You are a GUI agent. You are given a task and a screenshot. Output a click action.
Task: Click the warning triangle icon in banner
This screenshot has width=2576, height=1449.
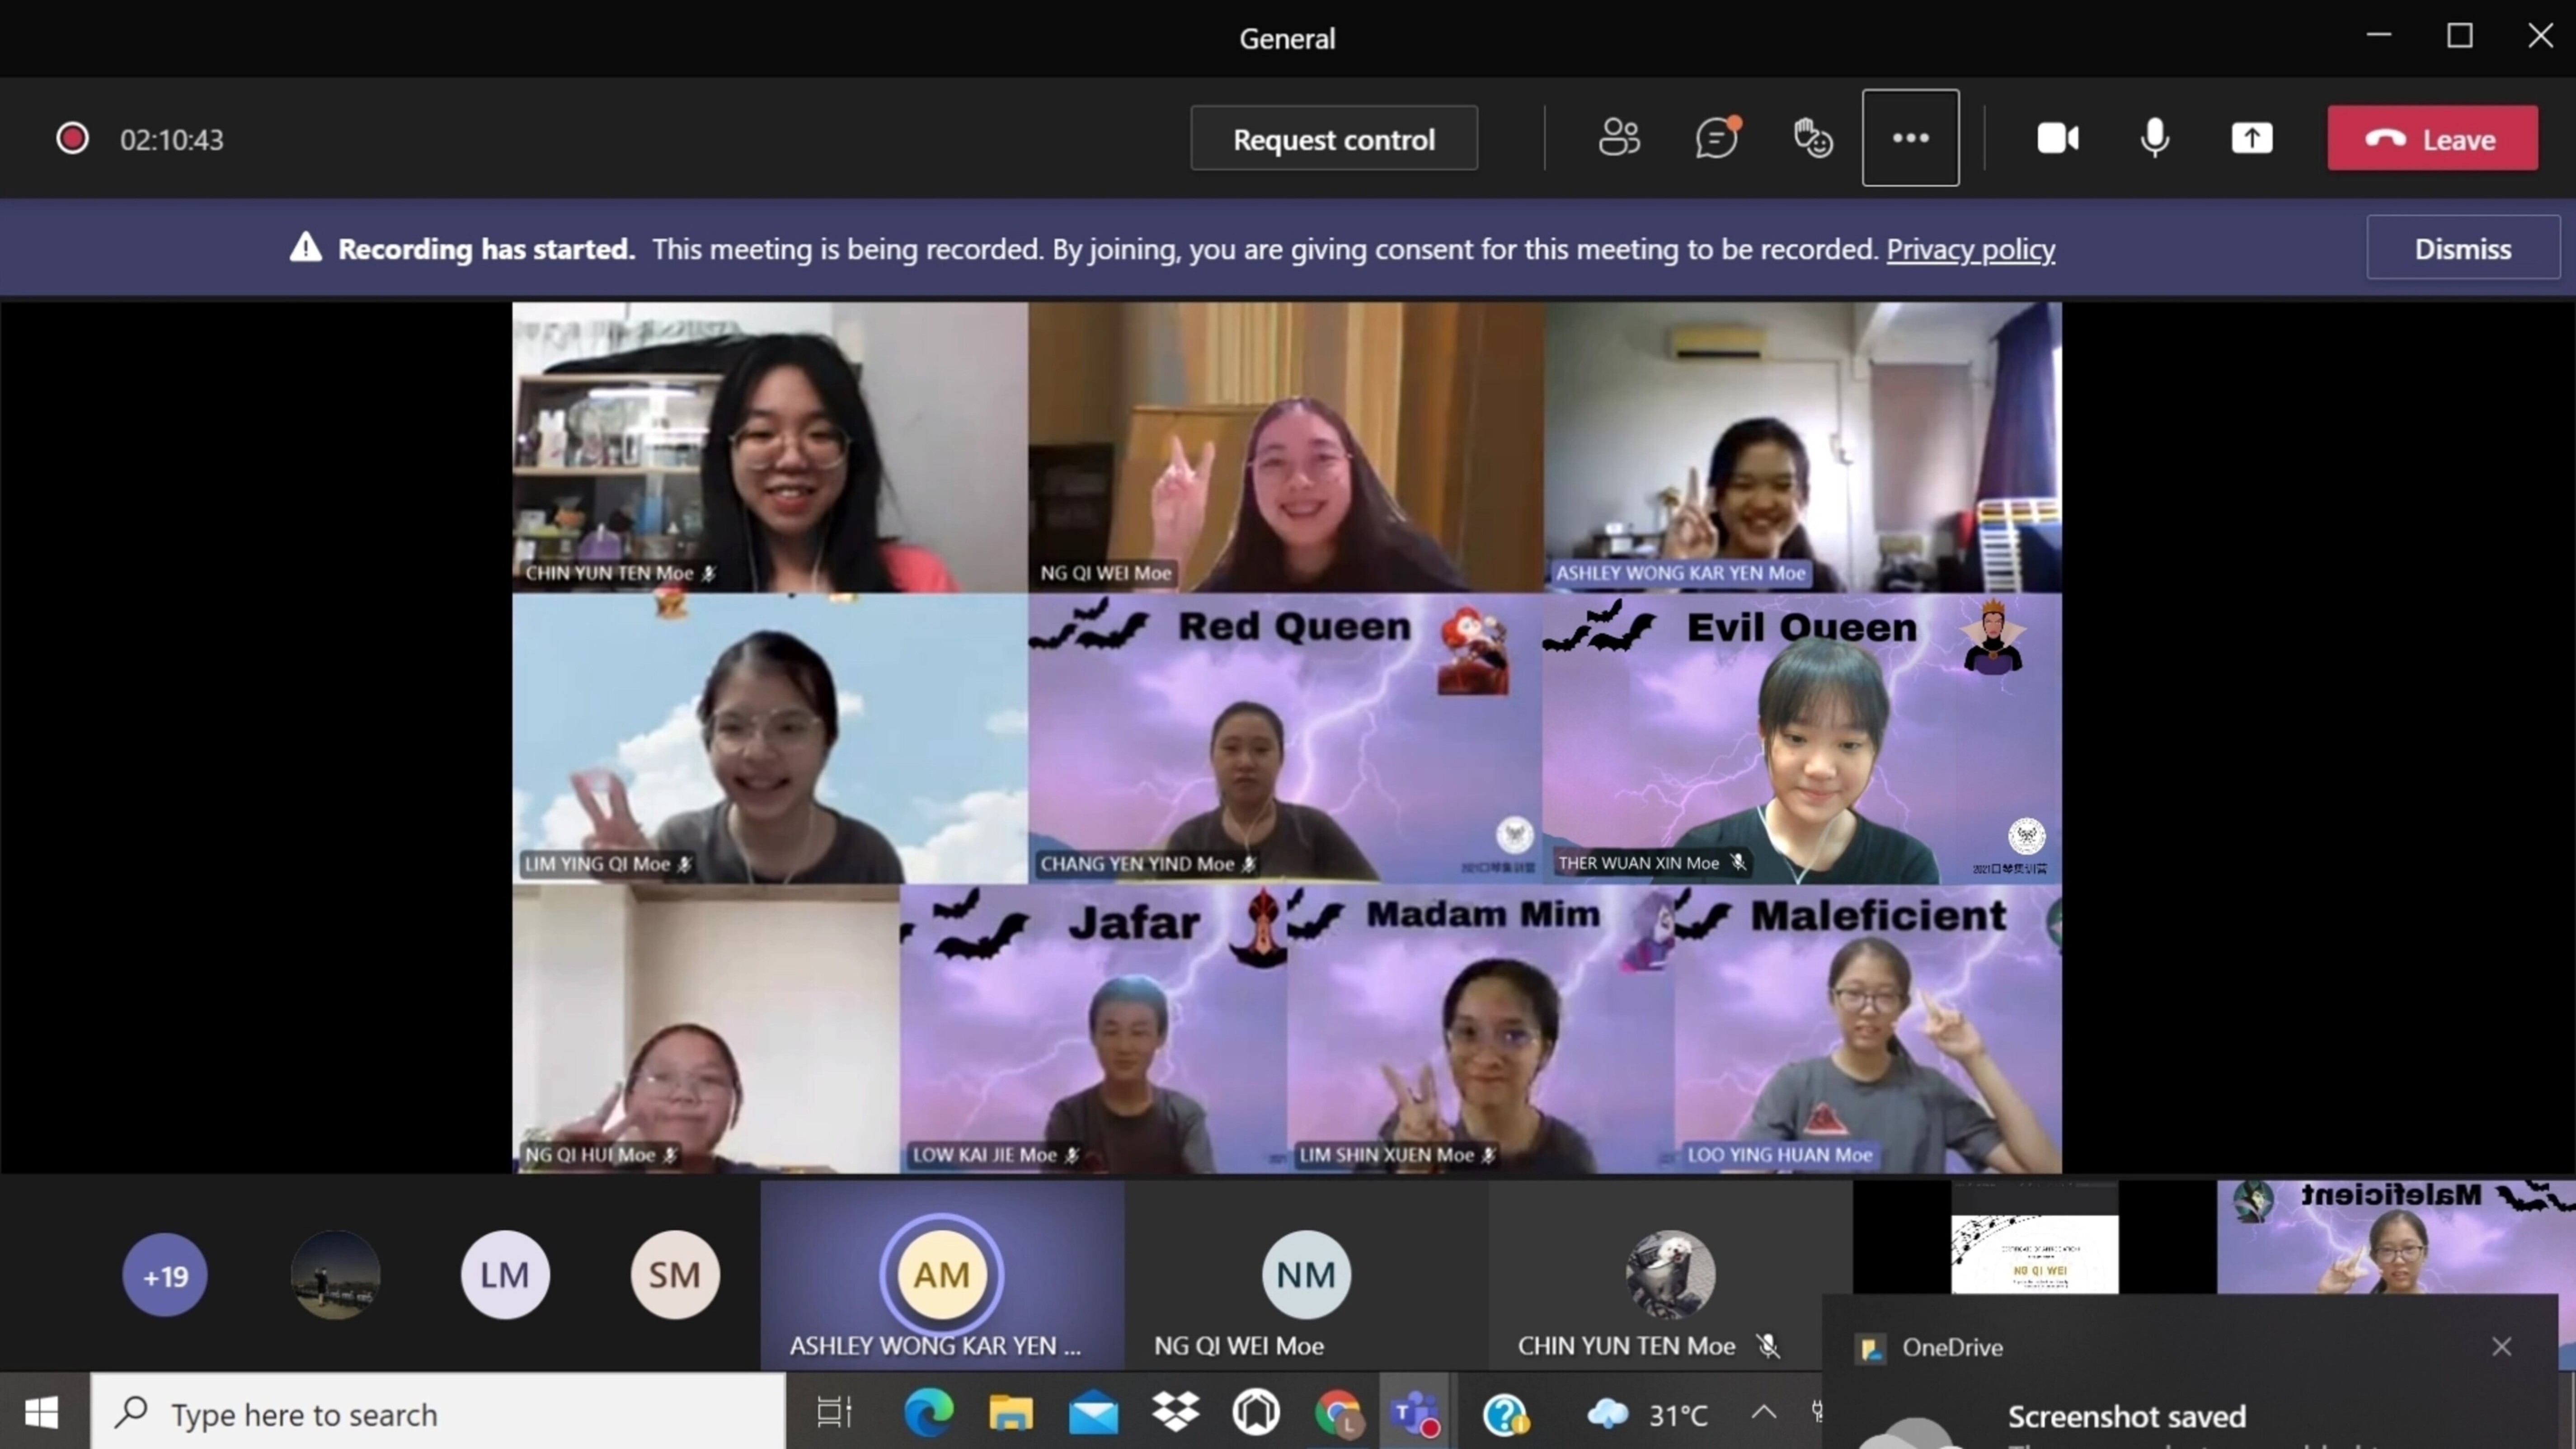click(x=306, y=247)
